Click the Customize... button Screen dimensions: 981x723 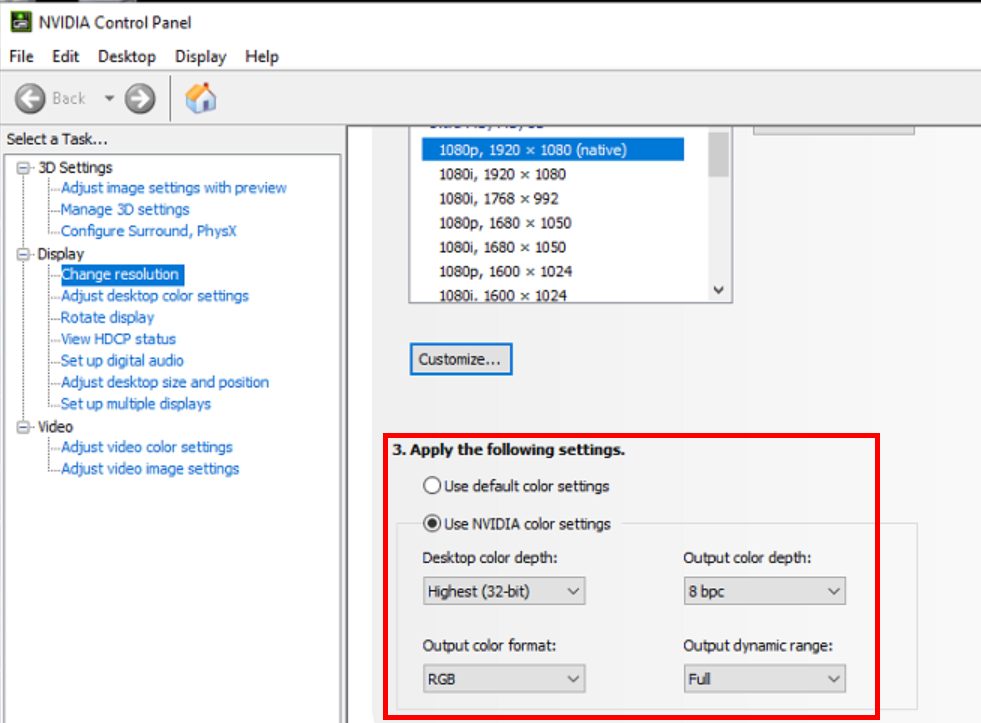[461, 359]
